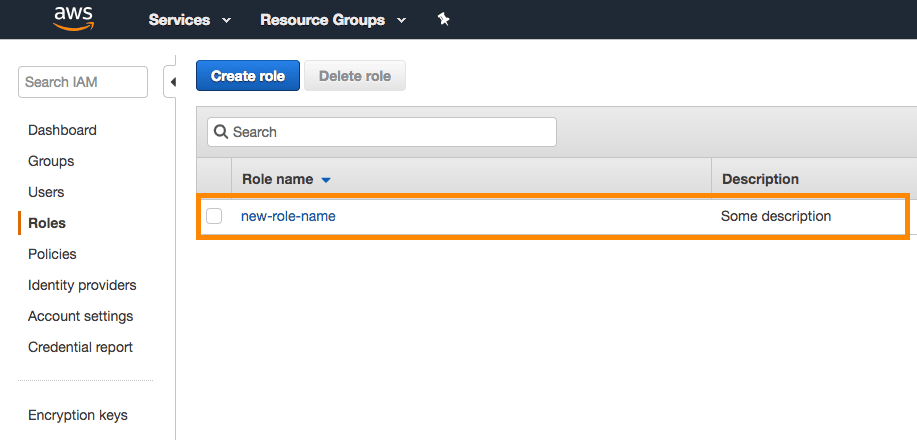
Task: Collapse the sidebar with the arrow handle
Action: 171,82
